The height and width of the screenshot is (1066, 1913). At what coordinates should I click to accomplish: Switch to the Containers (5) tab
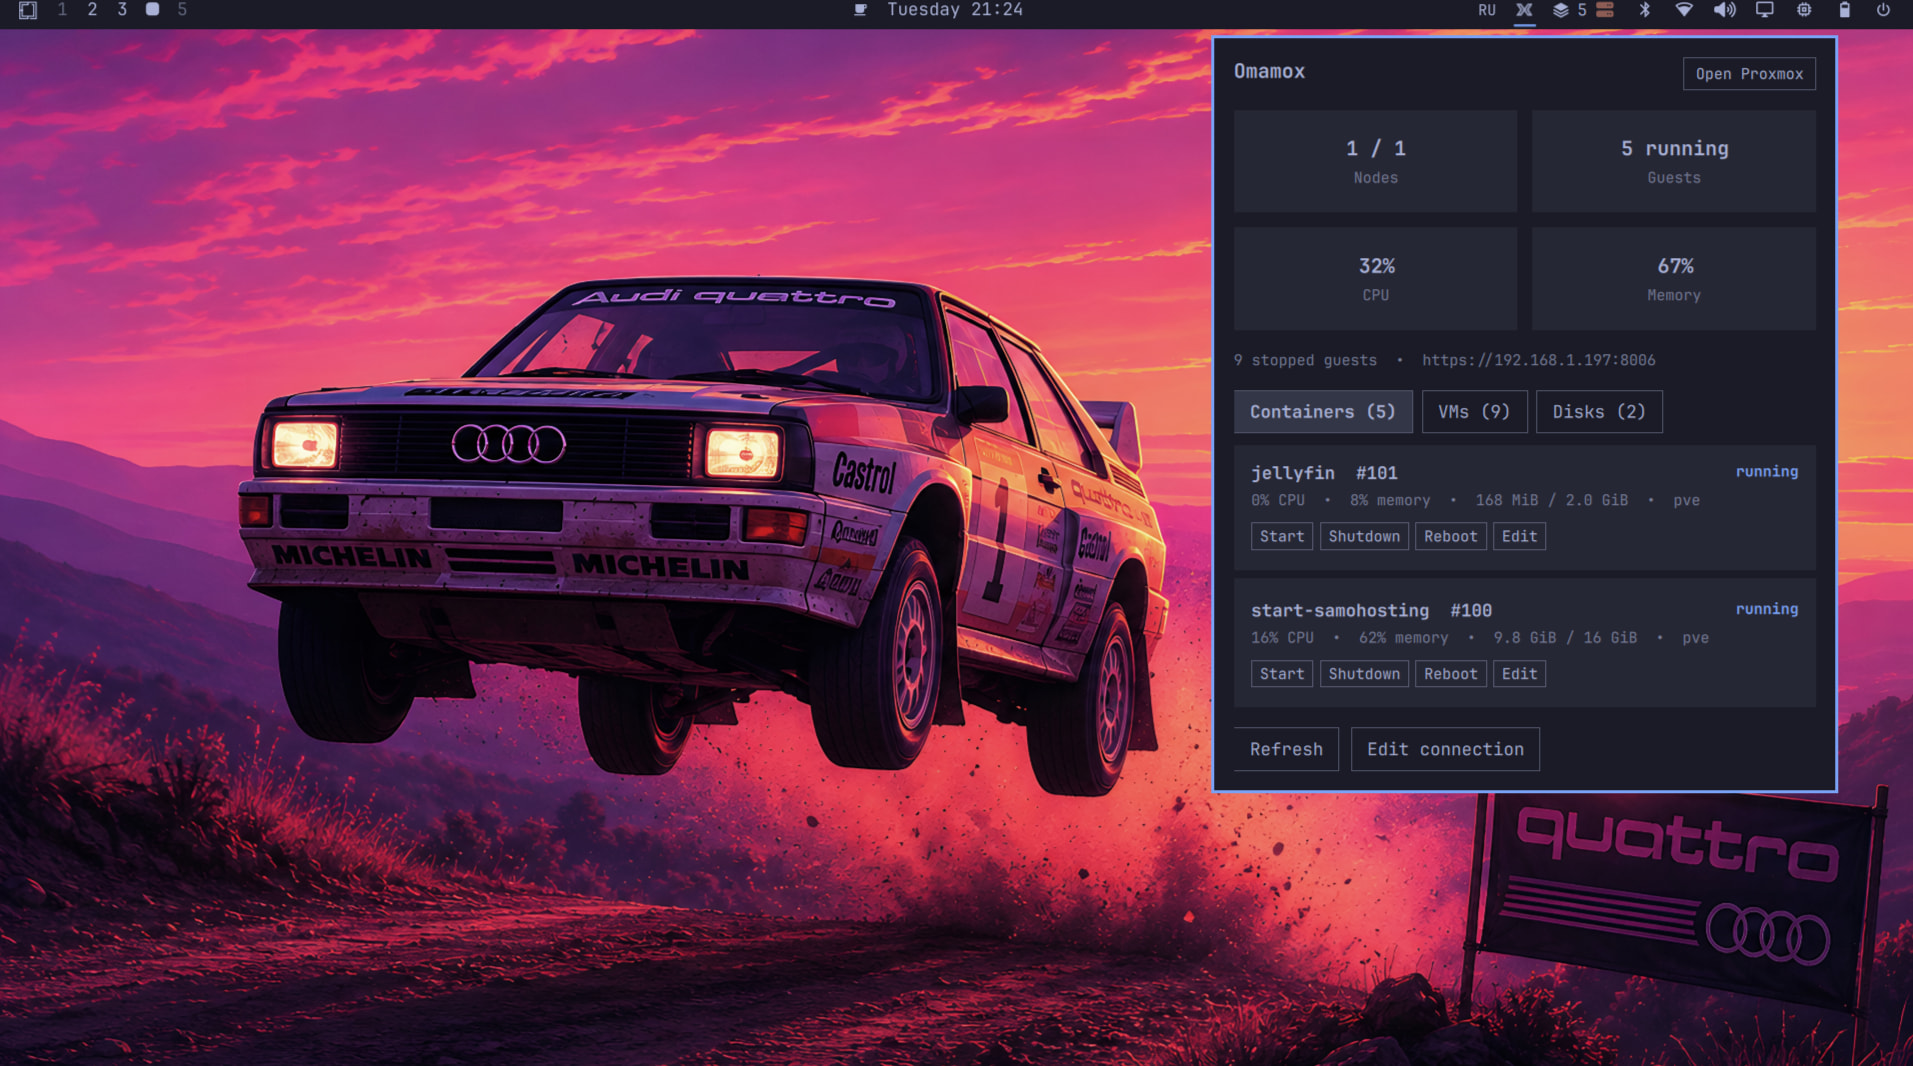coord(1323,412)
